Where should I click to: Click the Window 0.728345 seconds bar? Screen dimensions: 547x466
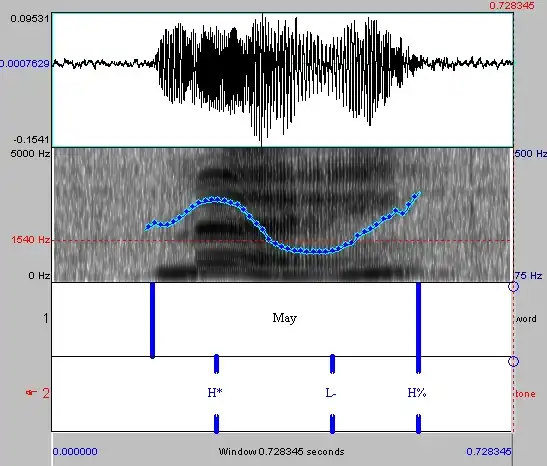(282, 452)
